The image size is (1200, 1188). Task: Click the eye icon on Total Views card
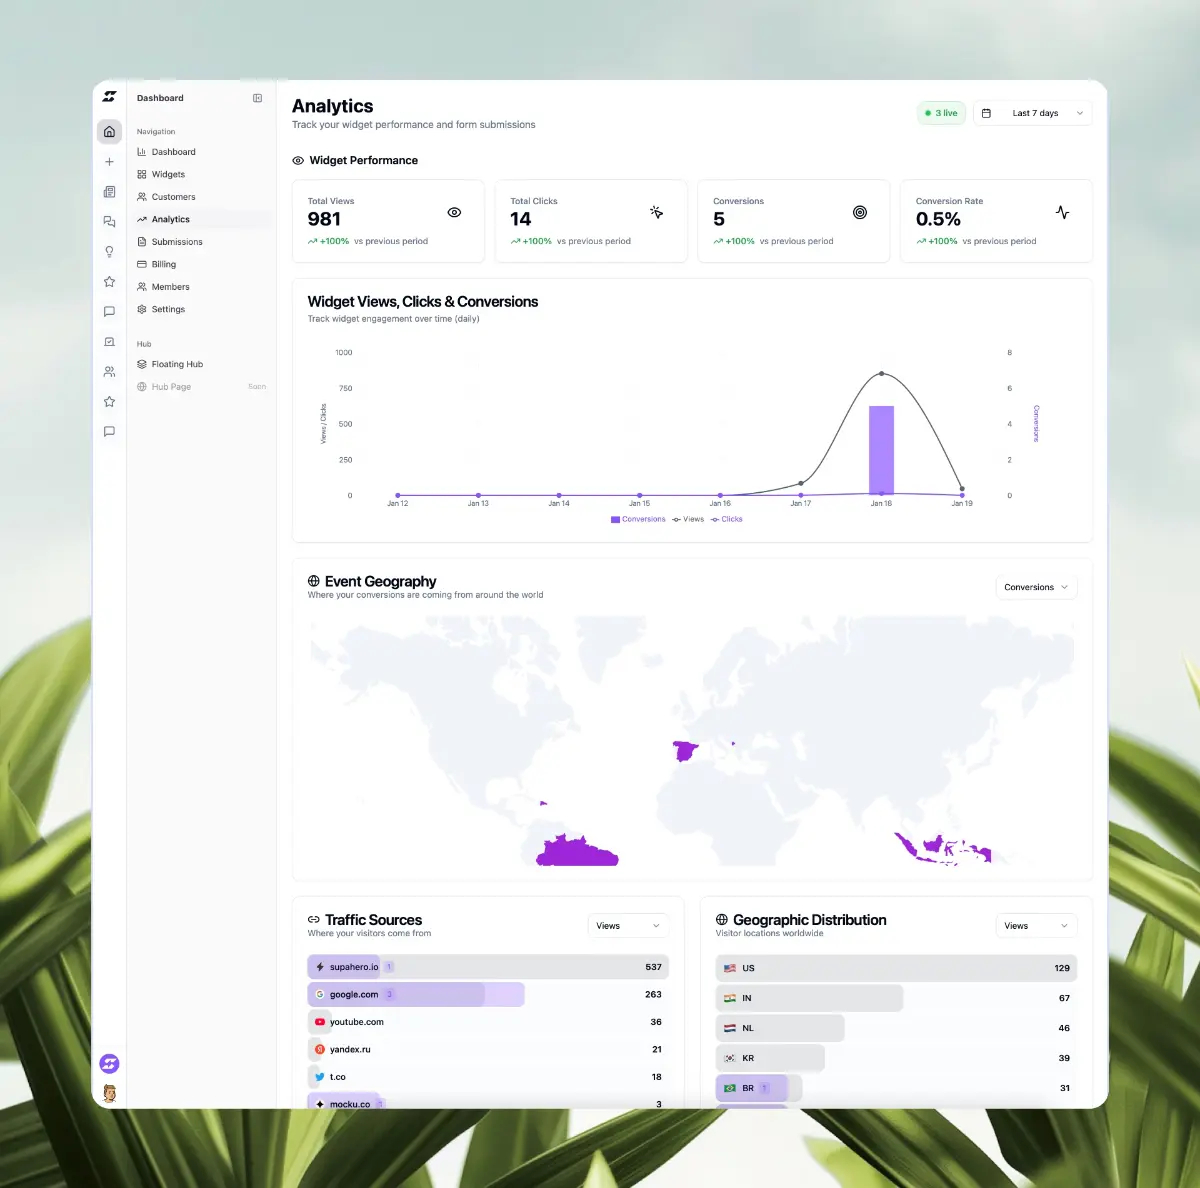pyautogui.click(x=454, y=213)
